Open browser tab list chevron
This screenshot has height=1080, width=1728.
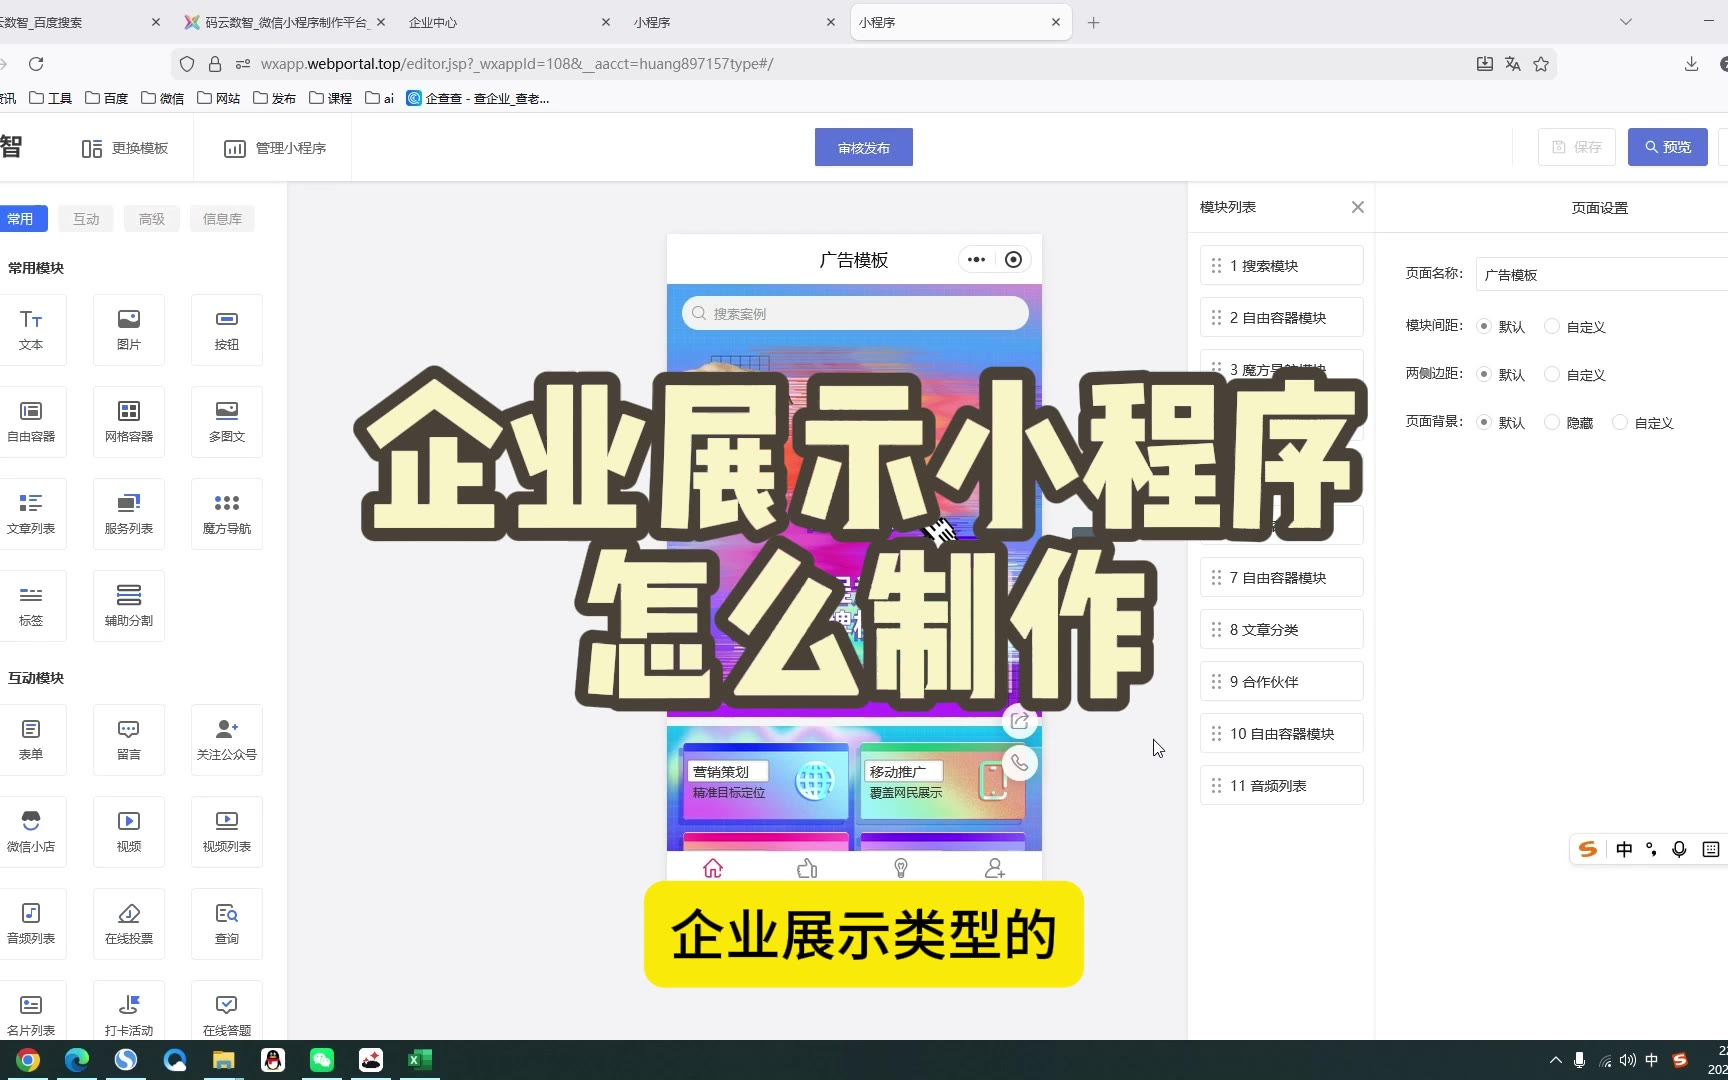[x=1625, y=22]
